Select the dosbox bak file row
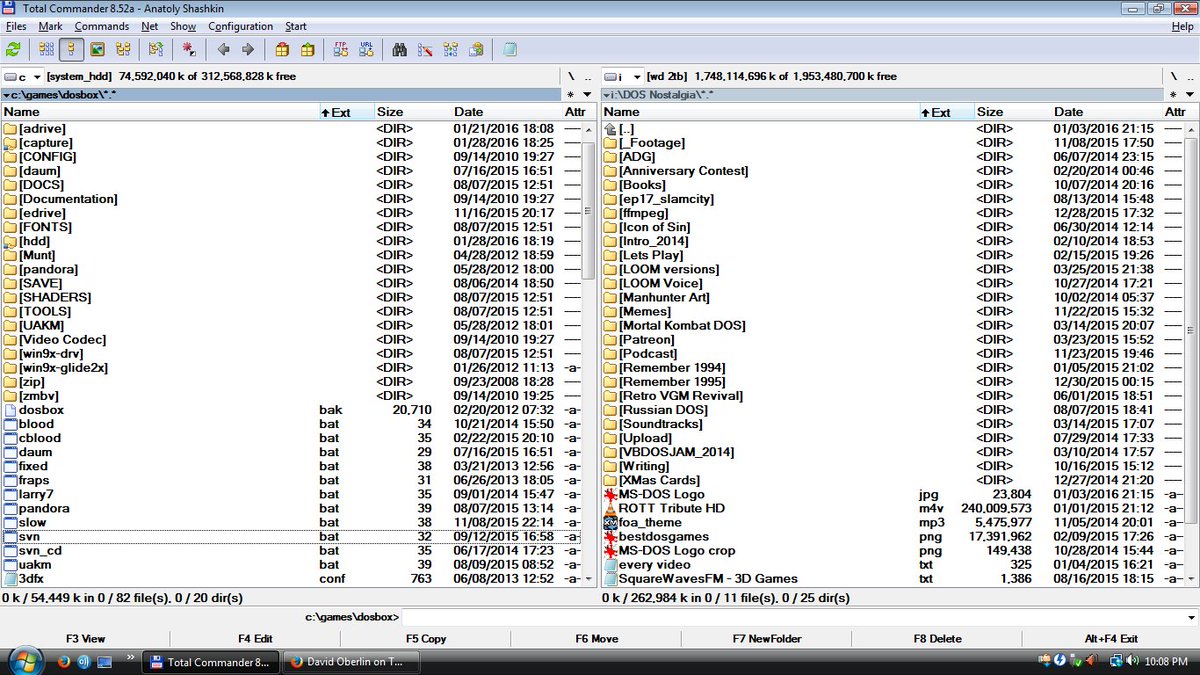The height and width of the screenshot is (675, 1200). 292,410
